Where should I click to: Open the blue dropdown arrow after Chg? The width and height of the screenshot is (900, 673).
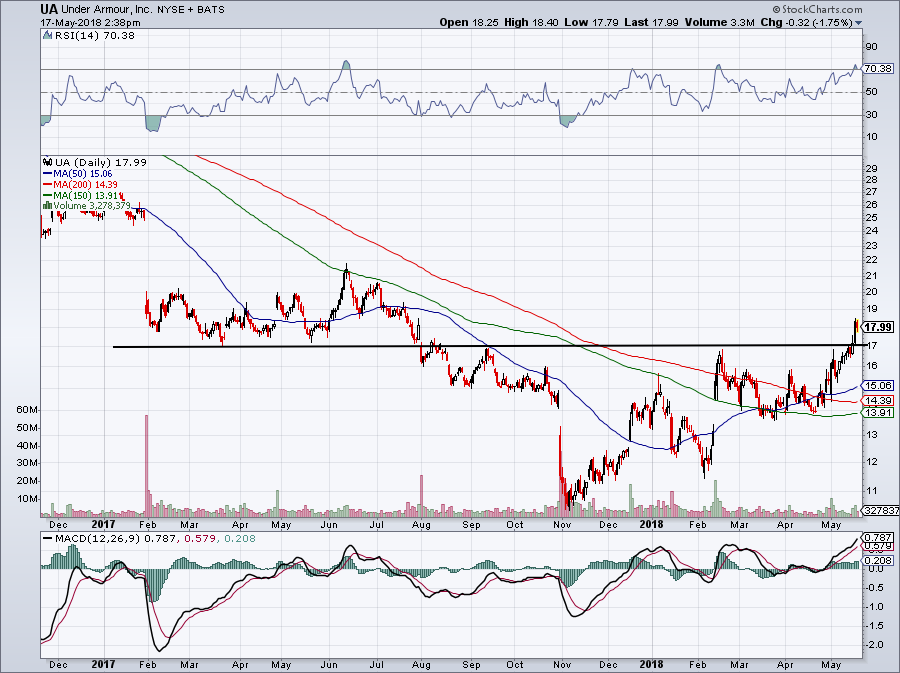(x=859, y=23)
